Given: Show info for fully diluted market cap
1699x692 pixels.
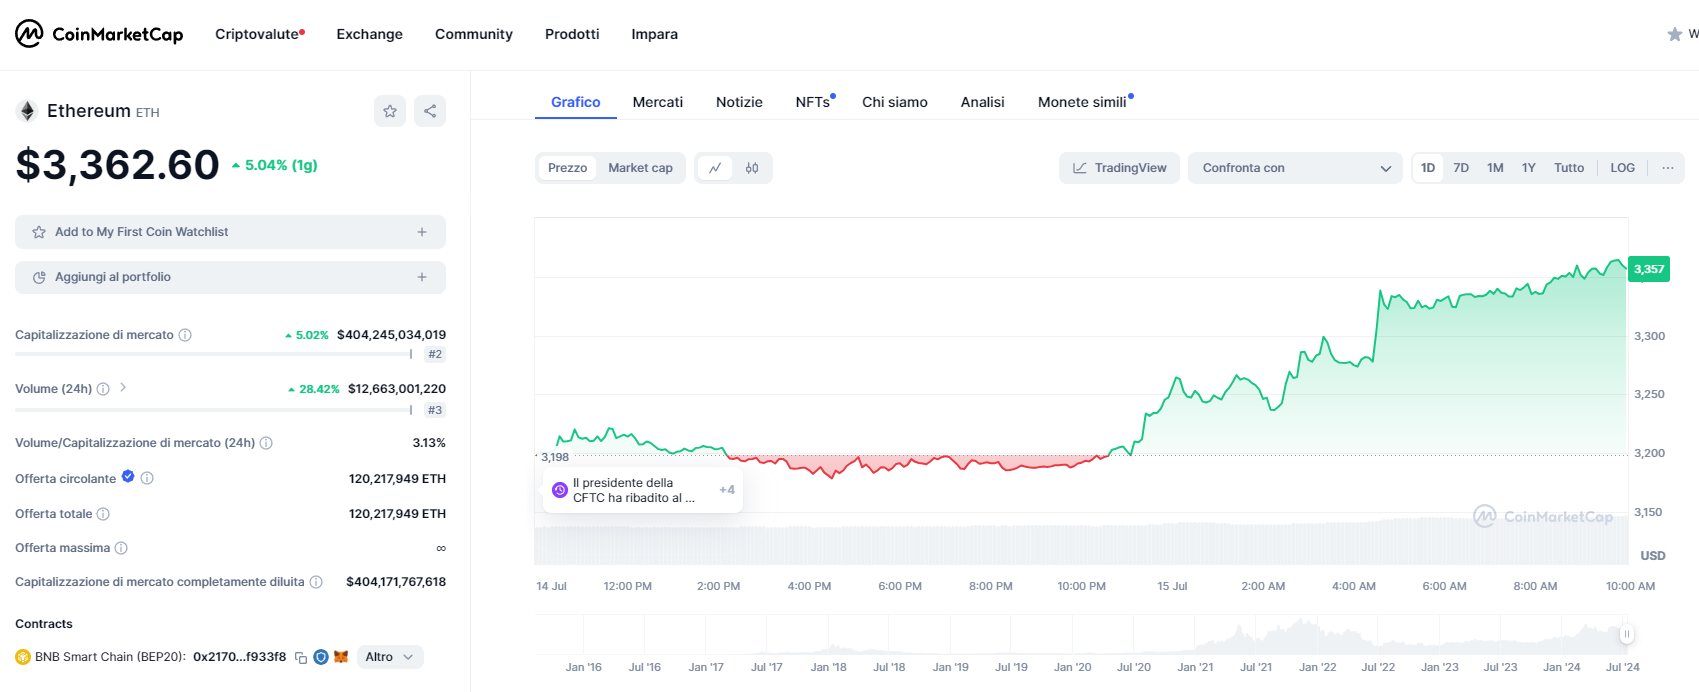Looking at the screenshot, I should point(316,582).
